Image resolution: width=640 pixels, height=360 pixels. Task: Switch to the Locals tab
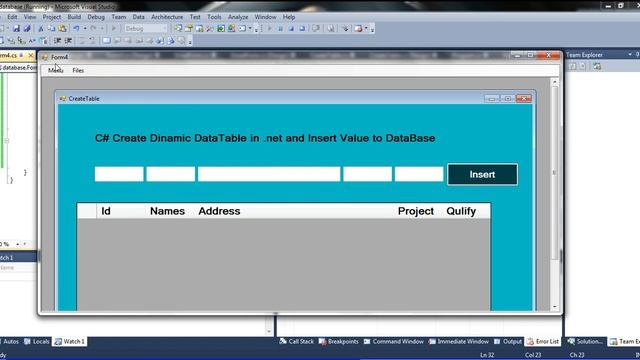[x=37, y=341]
